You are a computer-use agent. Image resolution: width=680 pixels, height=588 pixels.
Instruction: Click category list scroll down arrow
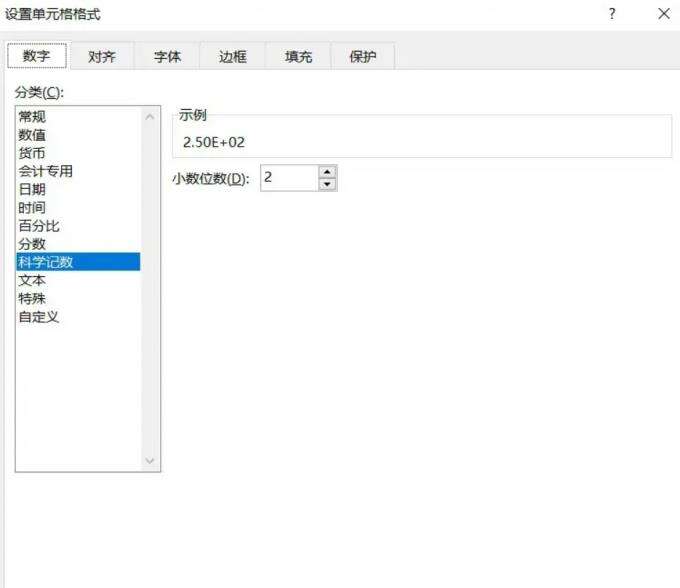point(150,461)
